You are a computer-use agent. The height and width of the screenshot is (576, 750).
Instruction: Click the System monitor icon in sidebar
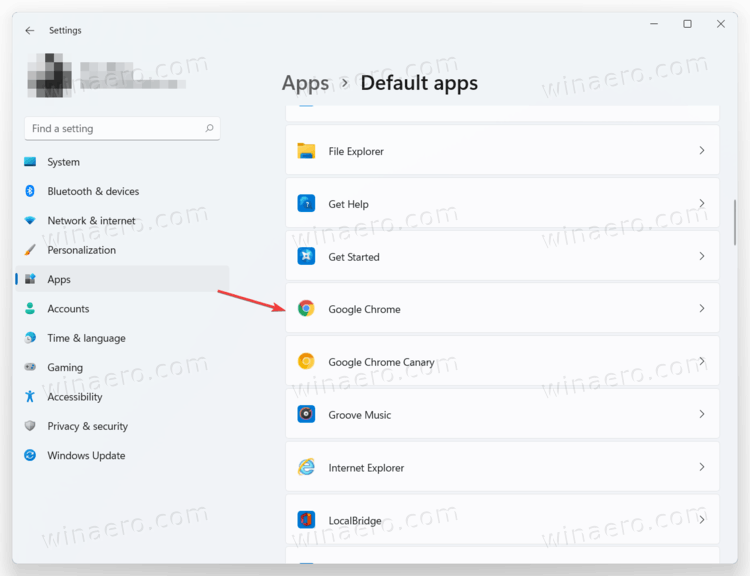(x=30, y=162)
